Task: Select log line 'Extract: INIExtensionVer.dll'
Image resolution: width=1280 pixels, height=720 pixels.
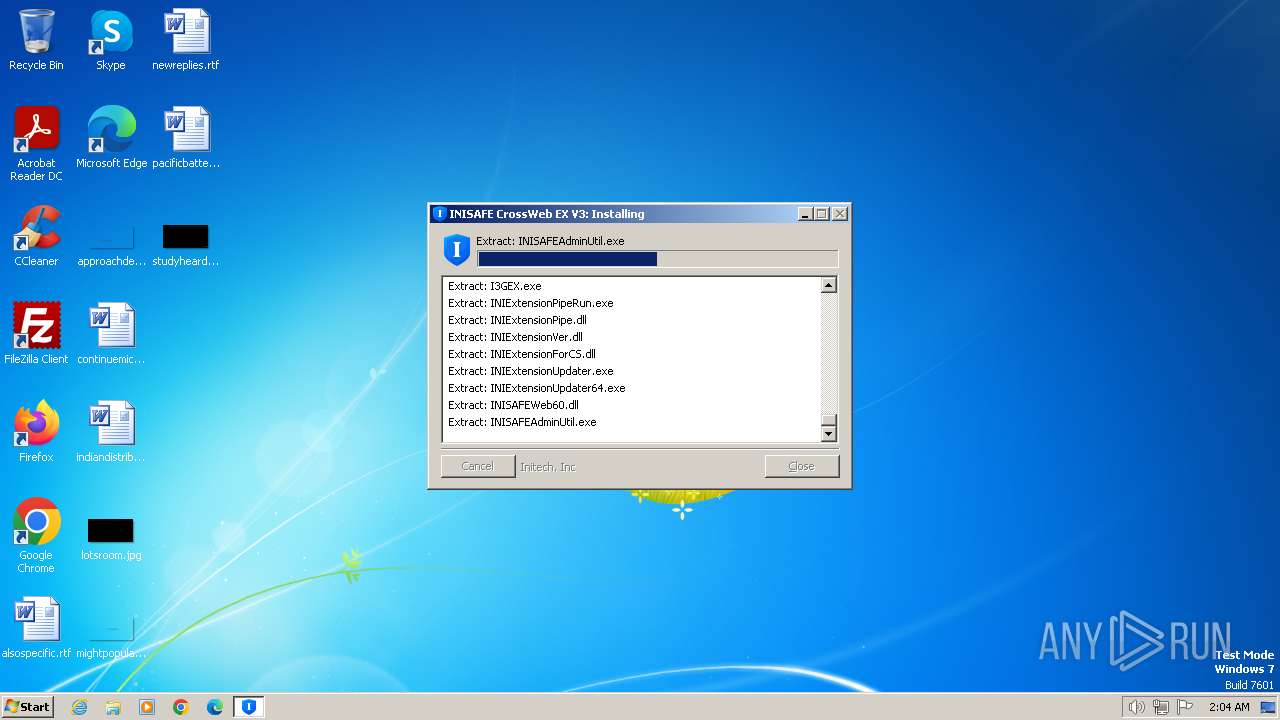Action: 515,337
